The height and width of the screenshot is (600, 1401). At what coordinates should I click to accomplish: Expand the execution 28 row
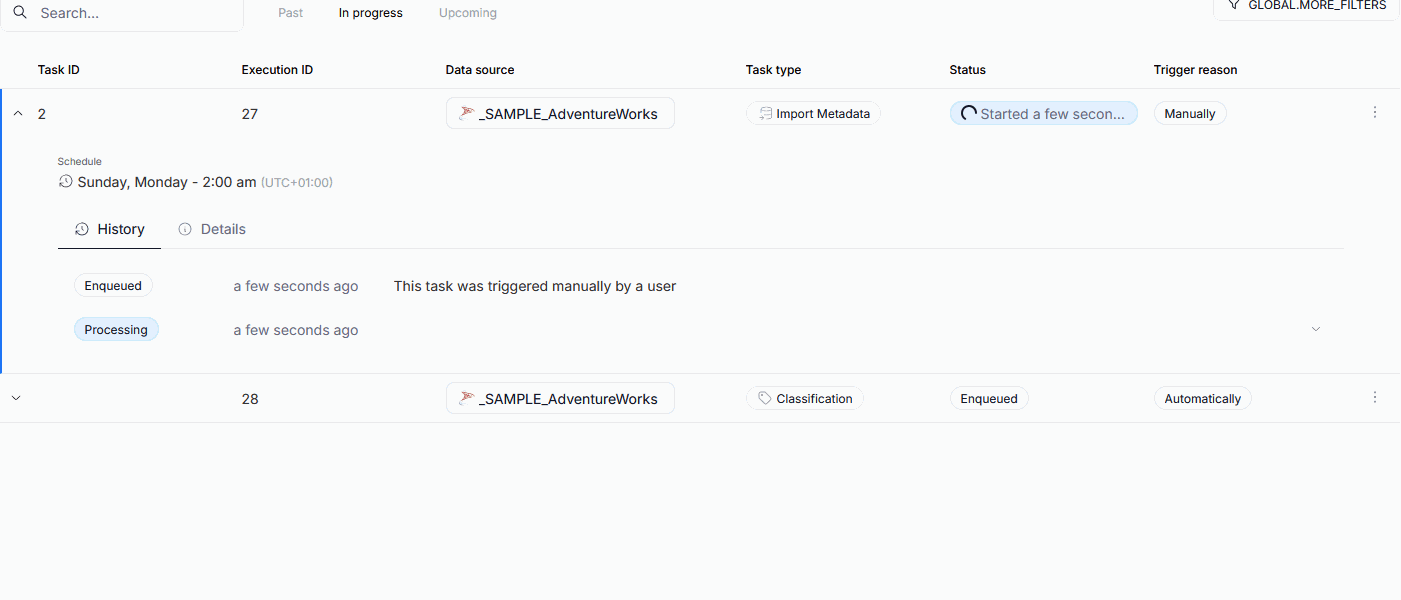[x=16, y=398]
